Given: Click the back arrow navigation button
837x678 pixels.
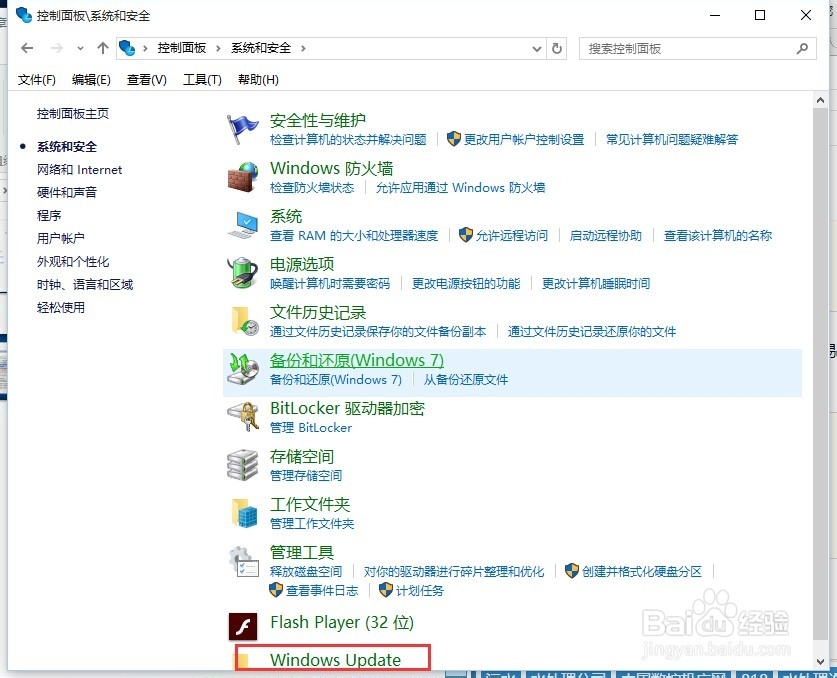Looking at the screenshot, I should click(27, 49).
